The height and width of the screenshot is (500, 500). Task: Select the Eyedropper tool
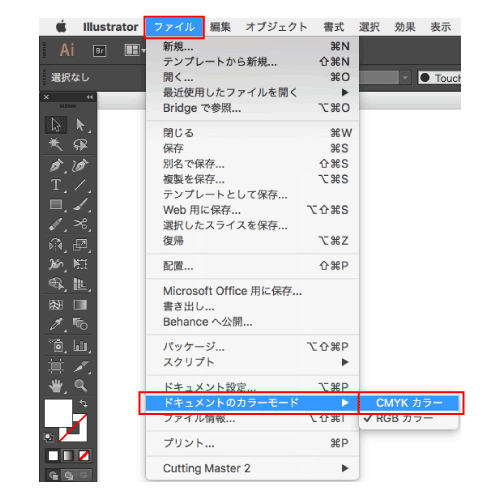point(56,324)
